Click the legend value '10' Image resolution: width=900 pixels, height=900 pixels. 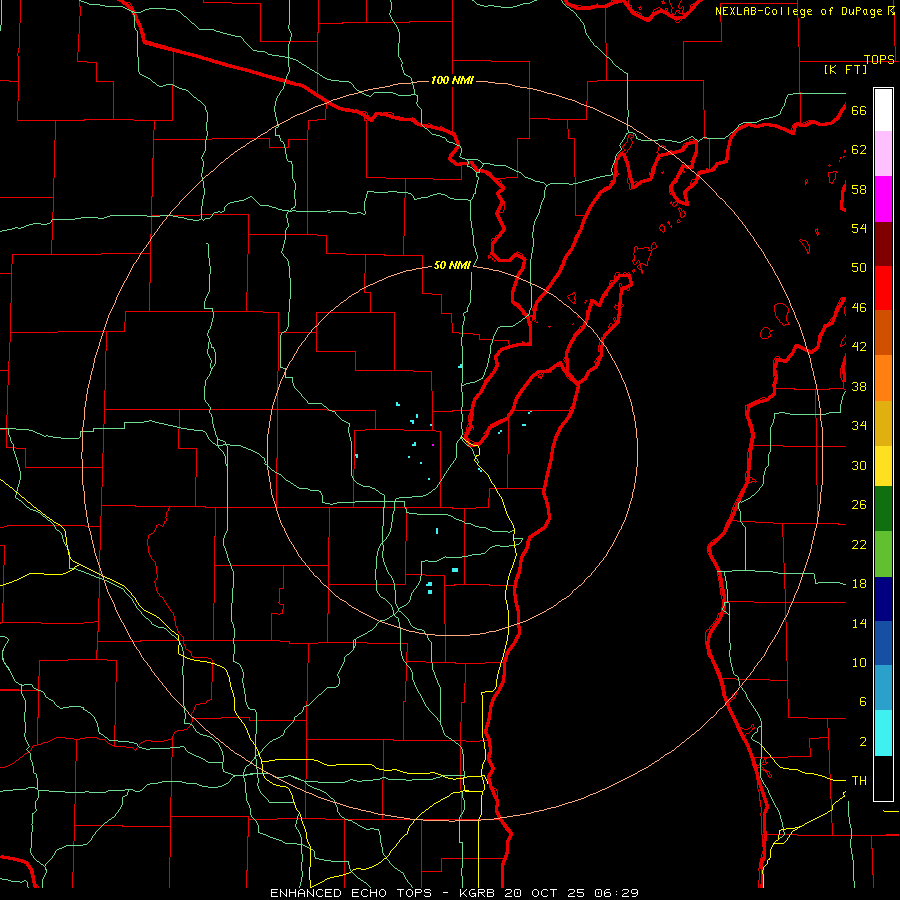(x=859, y=662)
